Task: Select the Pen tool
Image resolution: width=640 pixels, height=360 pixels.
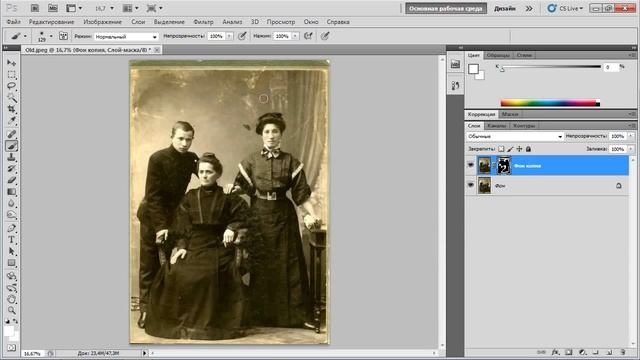Action: tap(11, 228)
